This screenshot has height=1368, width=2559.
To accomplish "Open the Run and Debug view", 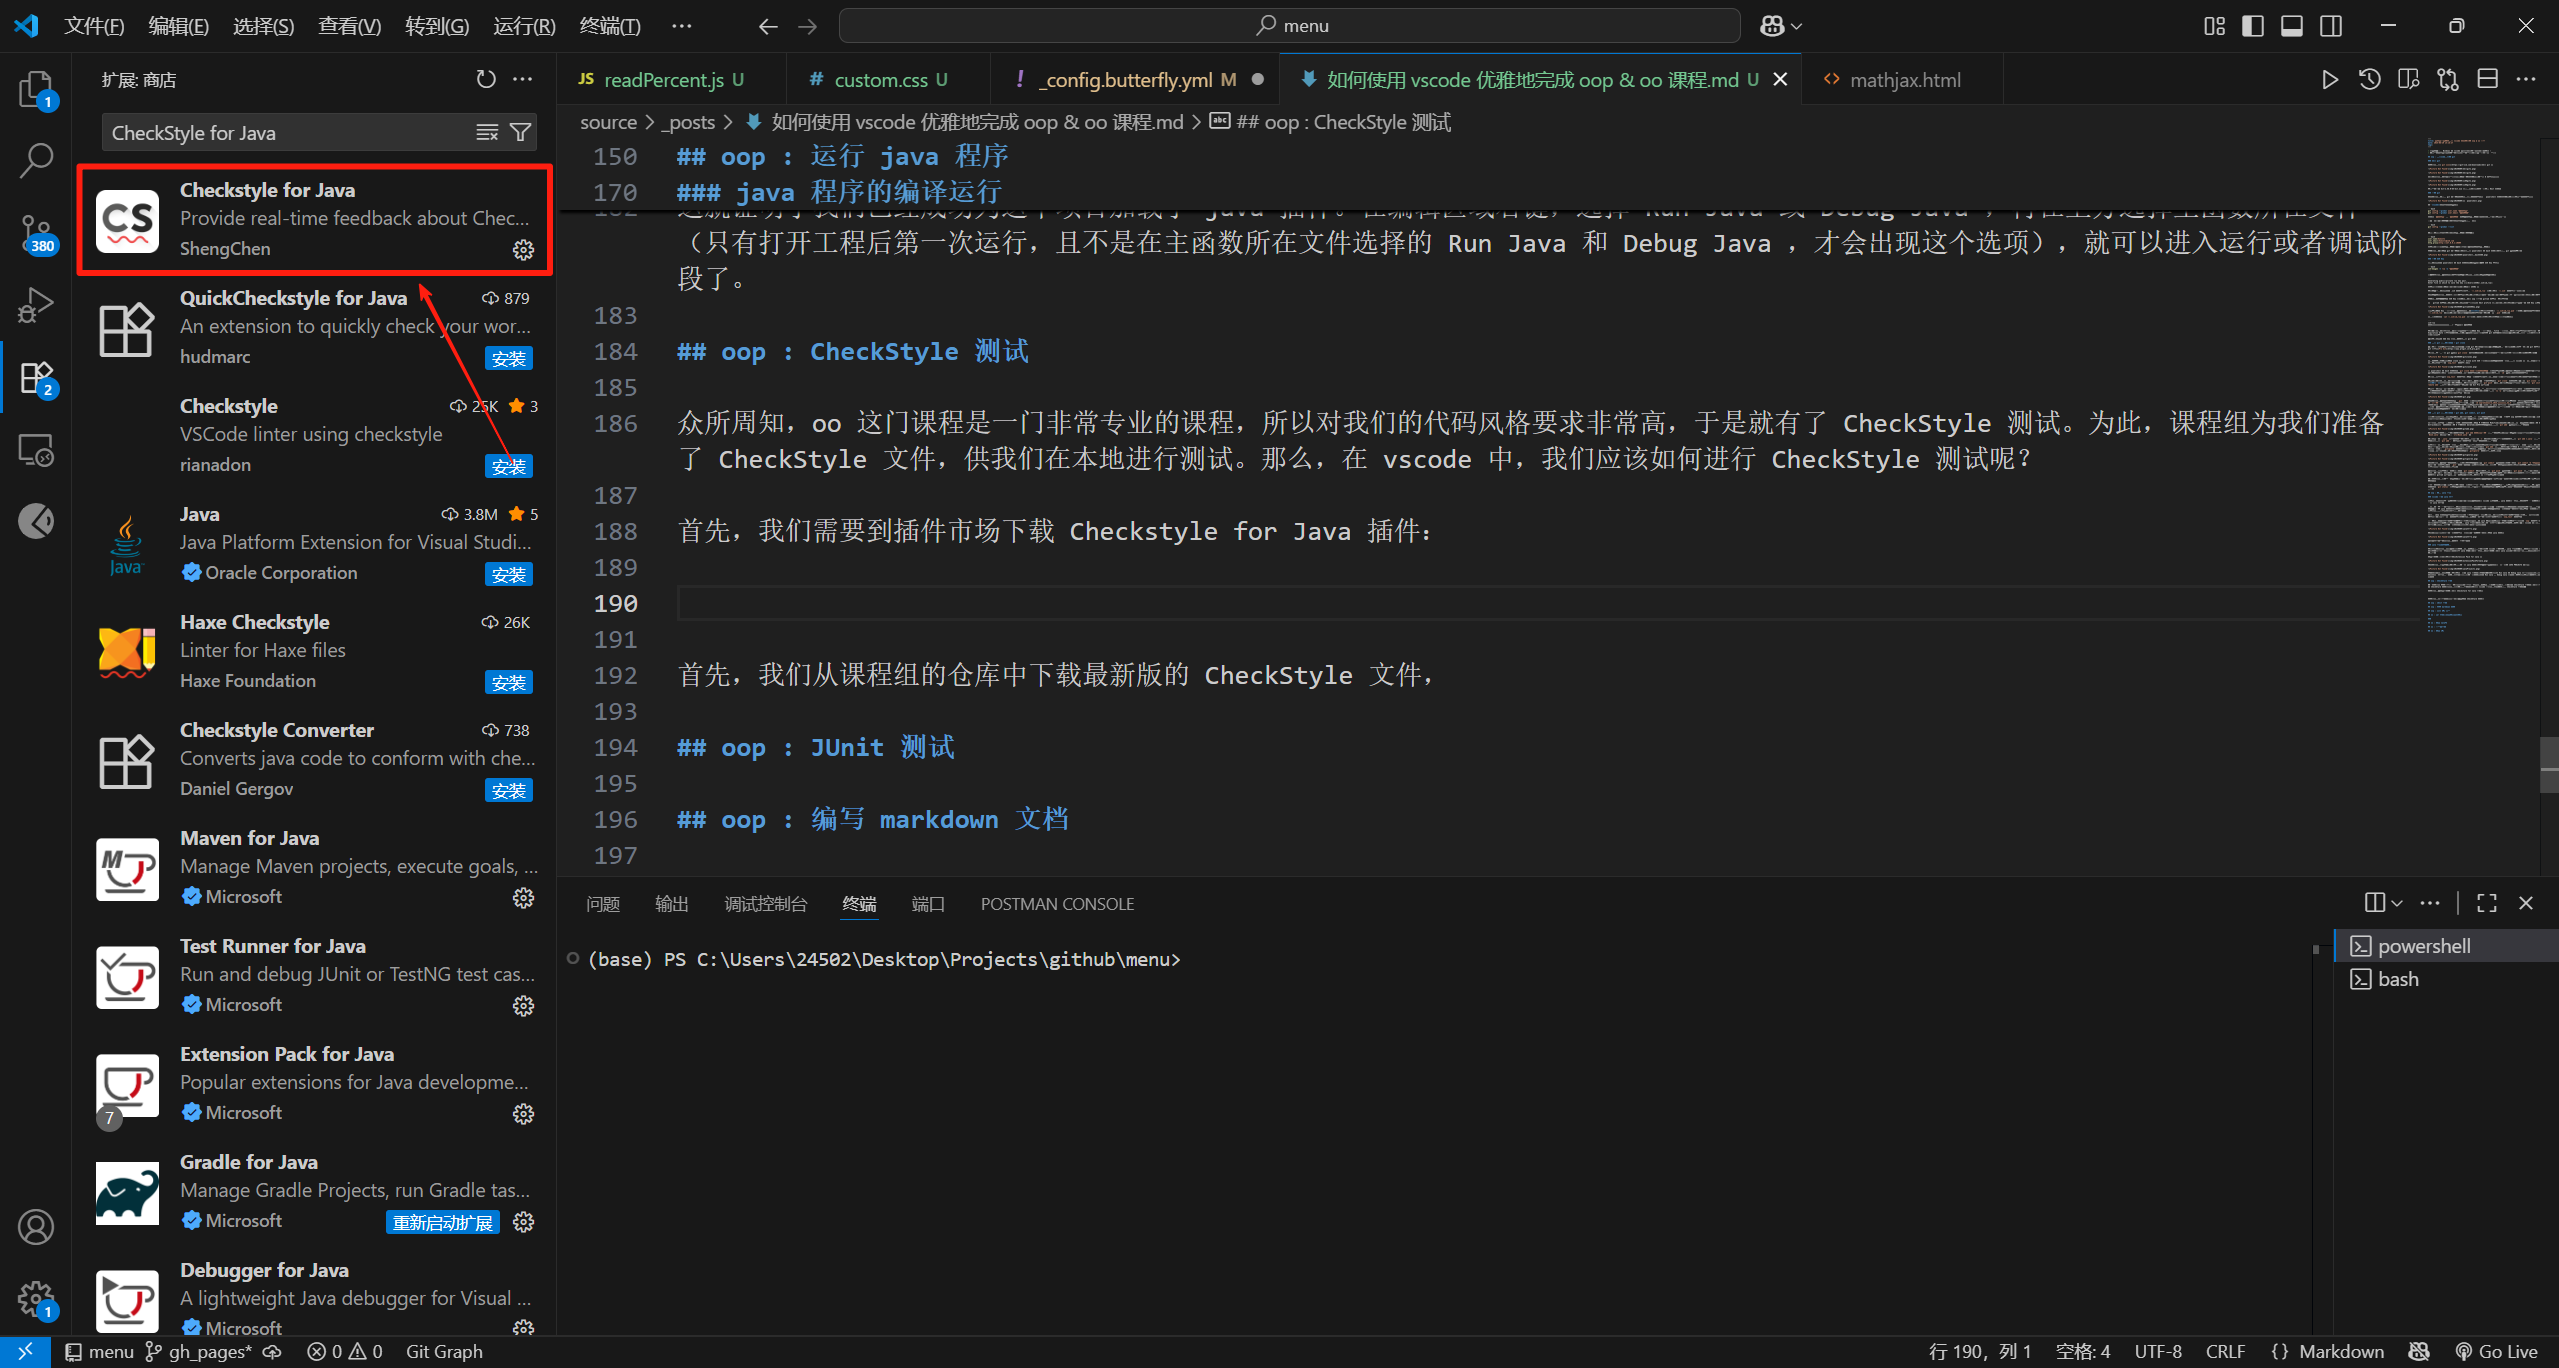I will tap(35, 305).
